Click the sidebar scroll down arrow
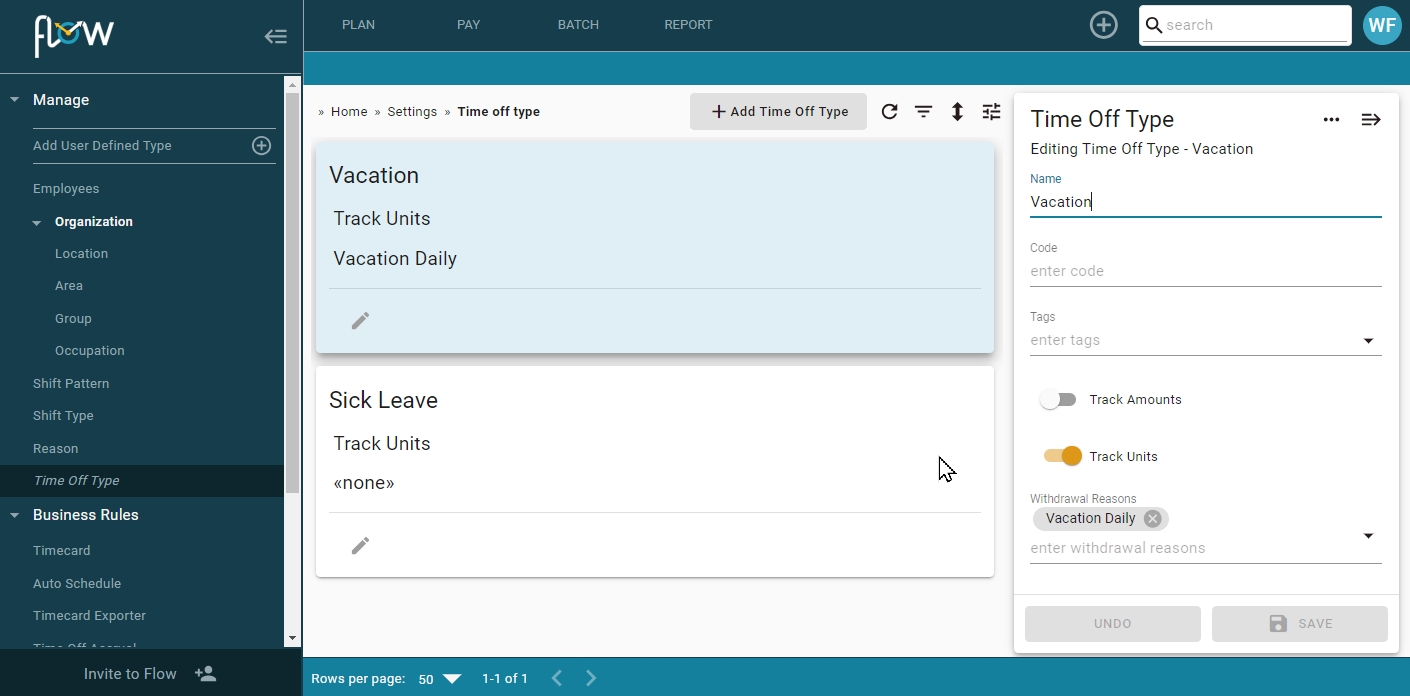 pyautogui.click(x=292, y=638)
